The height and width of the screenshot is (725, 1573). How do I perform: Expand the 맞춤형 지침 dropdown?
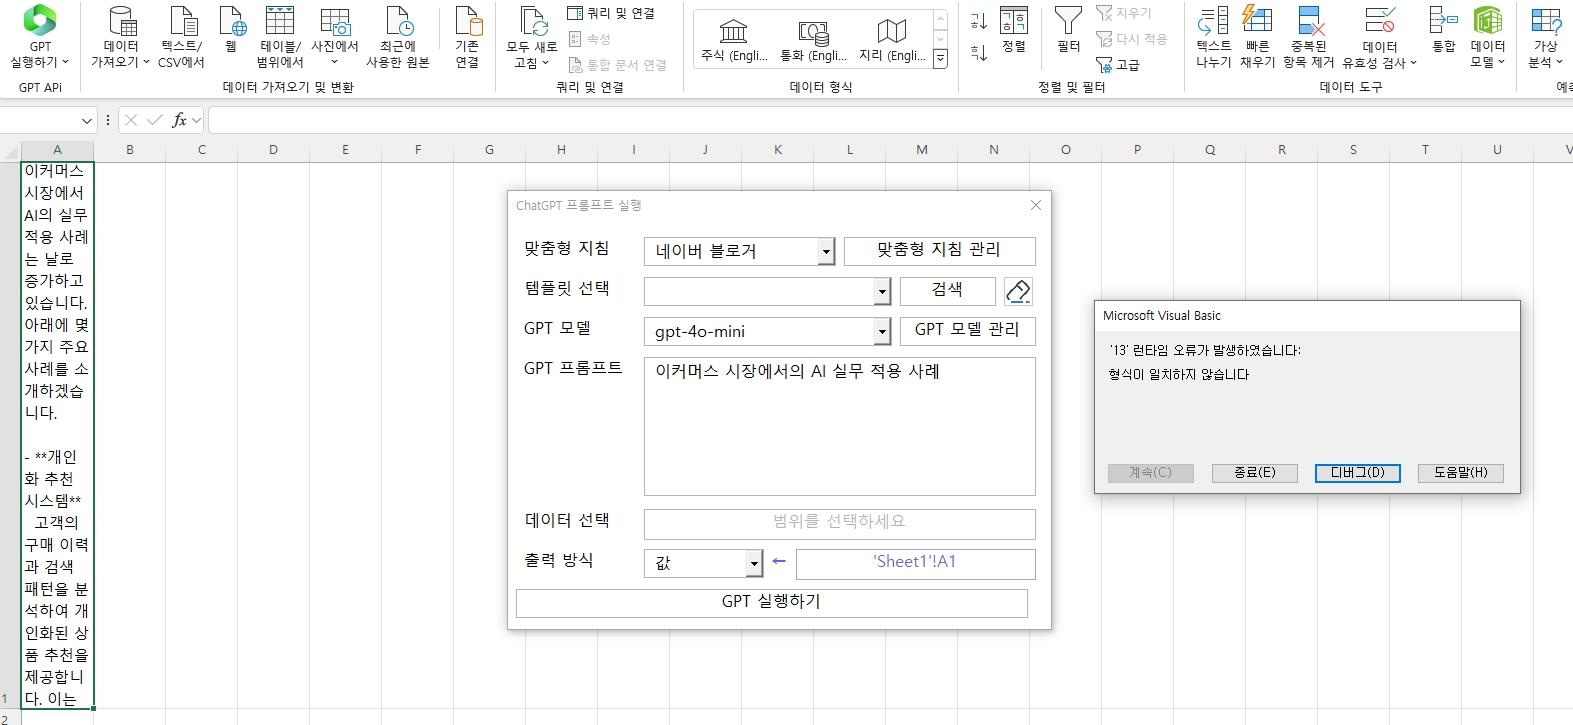(826, 252)
